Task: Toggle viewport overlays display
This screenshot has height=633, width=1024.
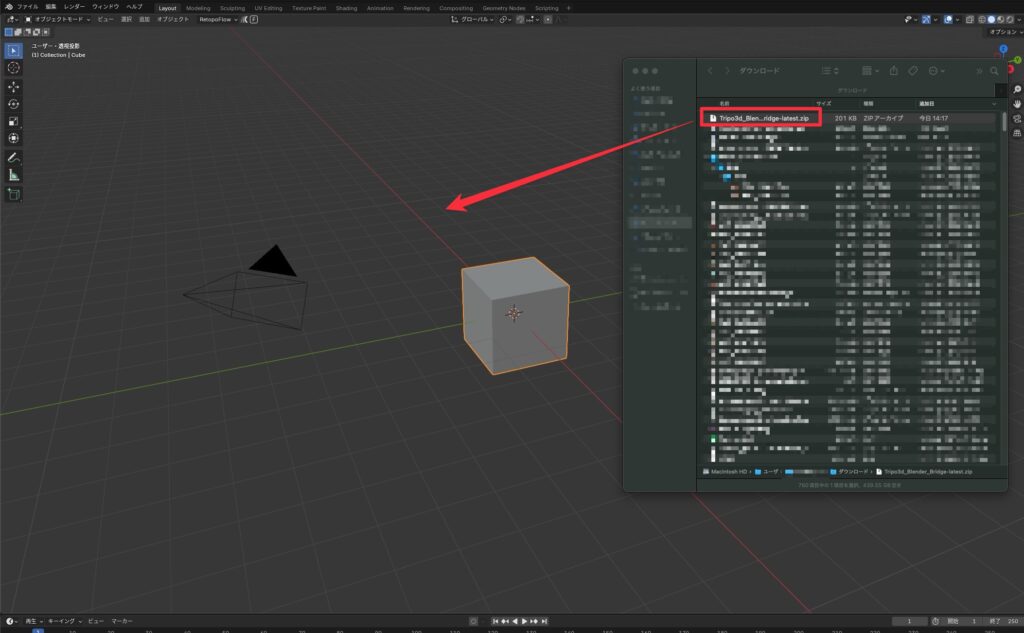Action: click(x=948, y=19)
